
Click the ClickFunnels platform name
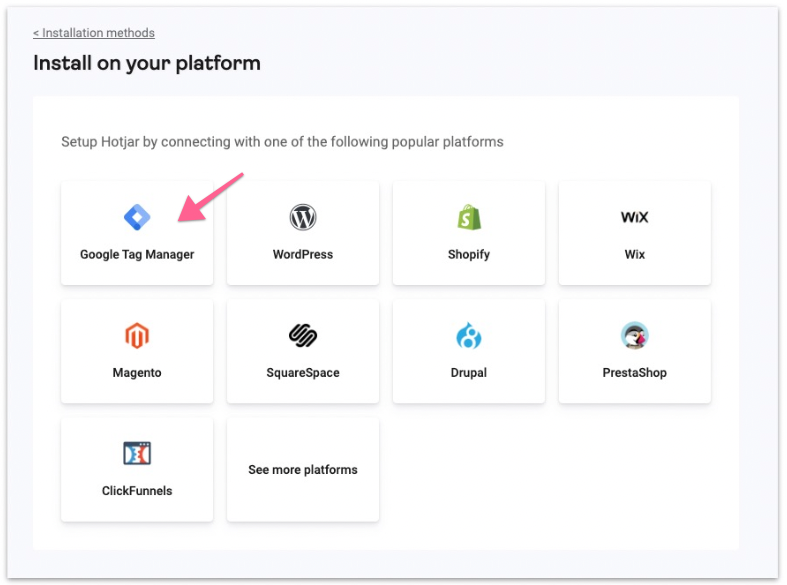[x=137, y=491]
